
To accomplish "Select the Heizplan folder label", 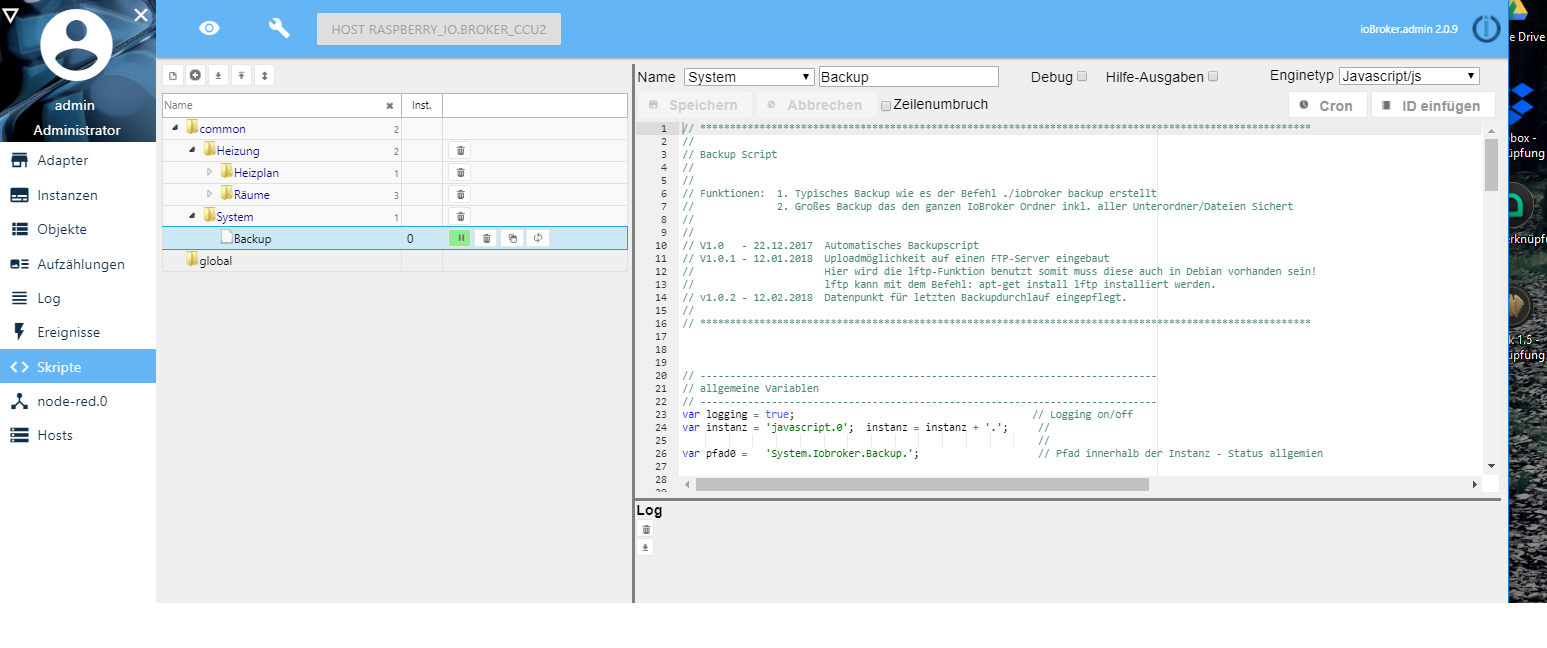I will [x=256, y=173].
